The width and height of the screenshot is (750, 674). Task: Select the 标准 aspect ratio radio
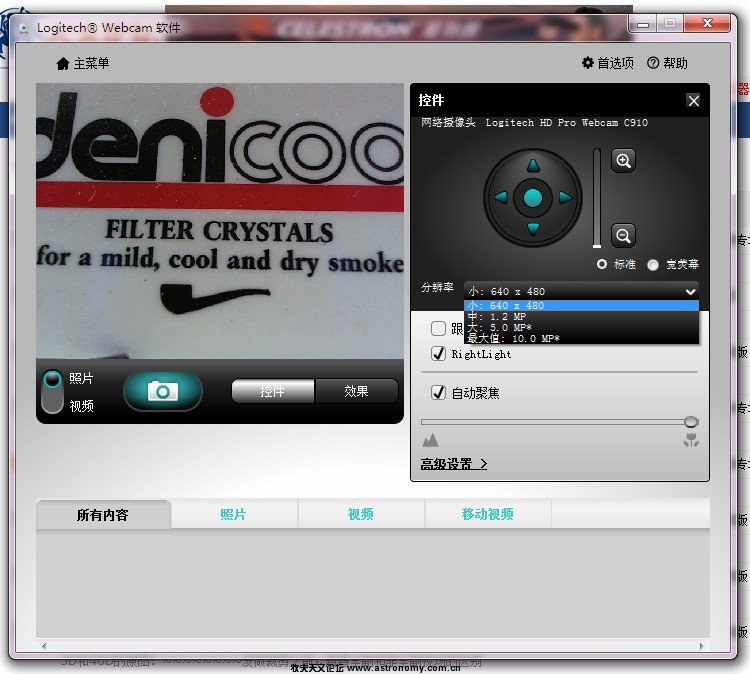pyautogui.click(x=602, y=264)
